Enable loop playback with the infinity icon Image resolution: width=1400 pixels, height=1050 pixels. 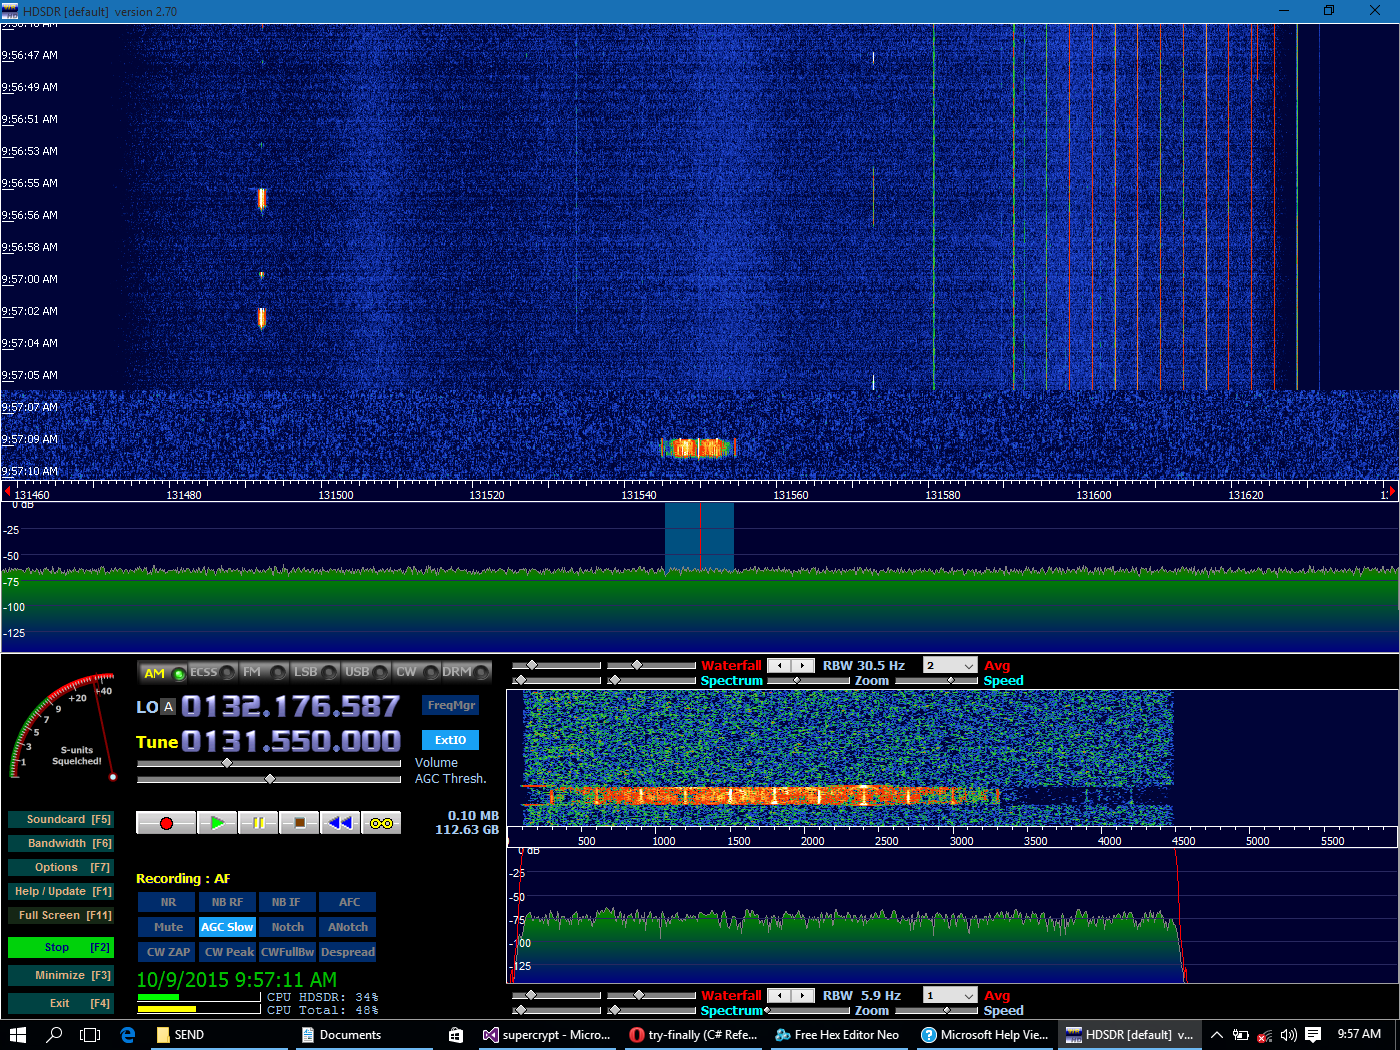coord(381,822)
